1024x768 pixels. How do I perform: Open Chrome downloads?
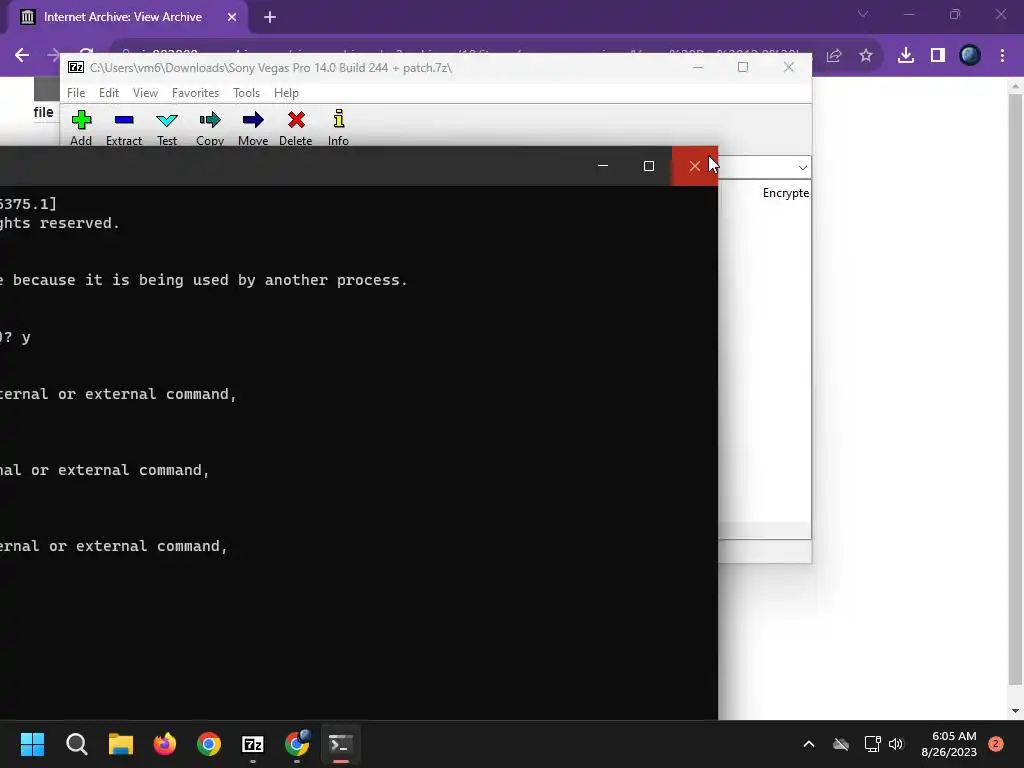click(905, 56)
